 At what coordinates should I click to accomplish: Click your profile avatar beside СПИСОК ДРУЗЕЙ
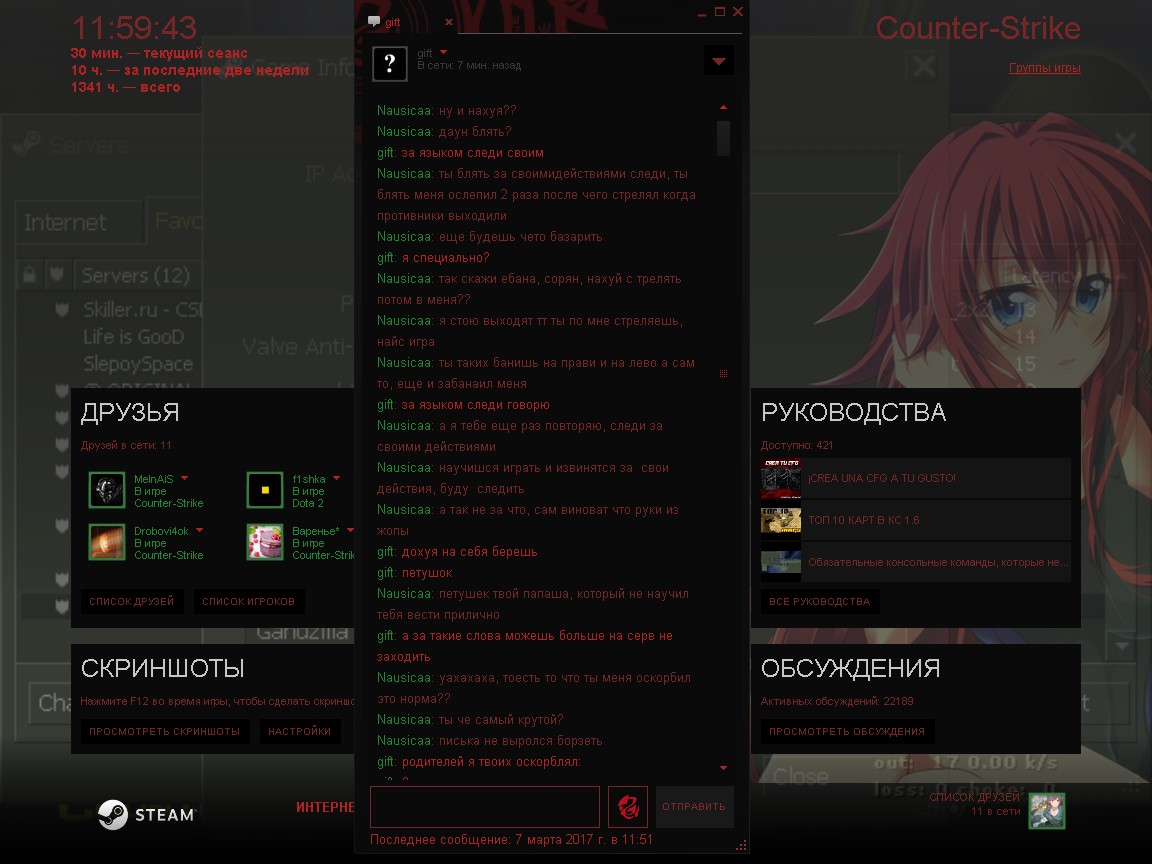pos(1046,810)
